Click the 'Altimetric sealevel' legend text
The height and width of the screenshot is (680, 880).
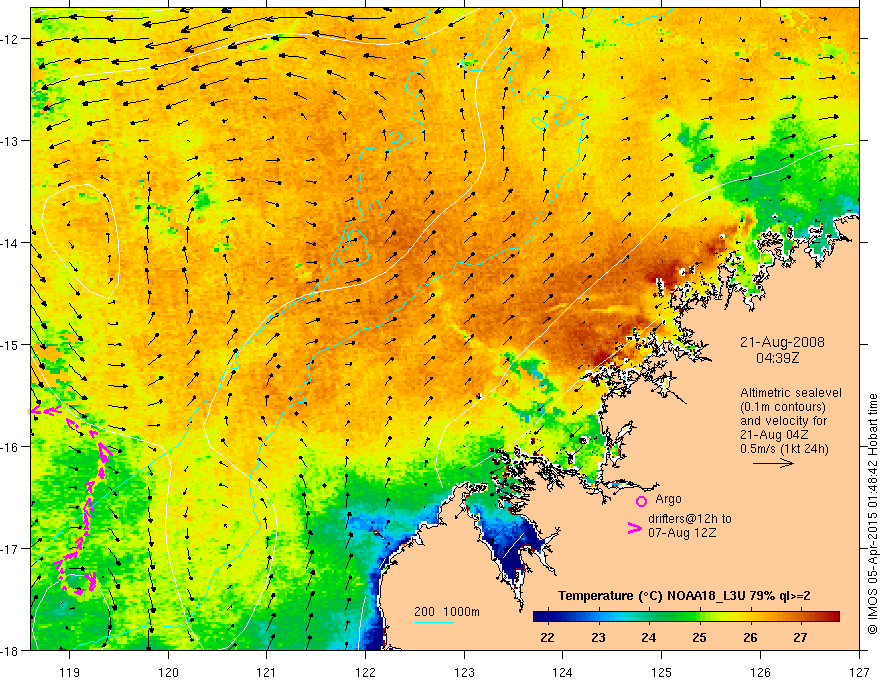791,393
